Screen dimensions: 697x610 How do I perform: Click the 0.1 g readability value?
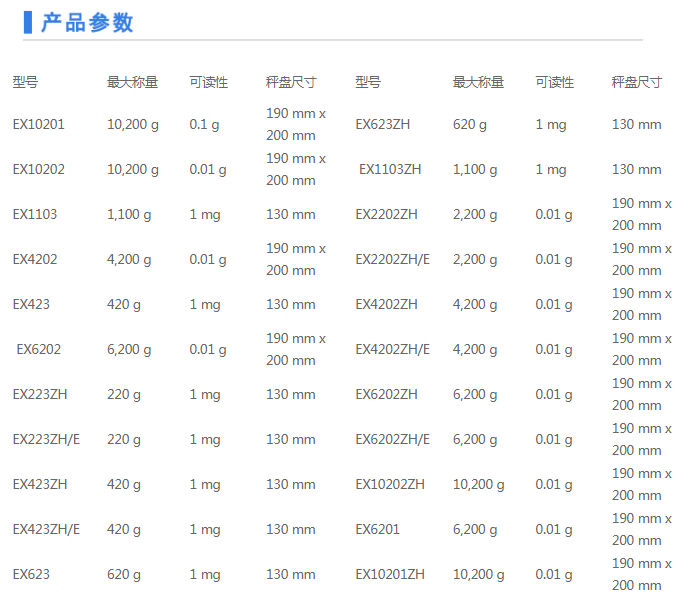tap(204, 125)
